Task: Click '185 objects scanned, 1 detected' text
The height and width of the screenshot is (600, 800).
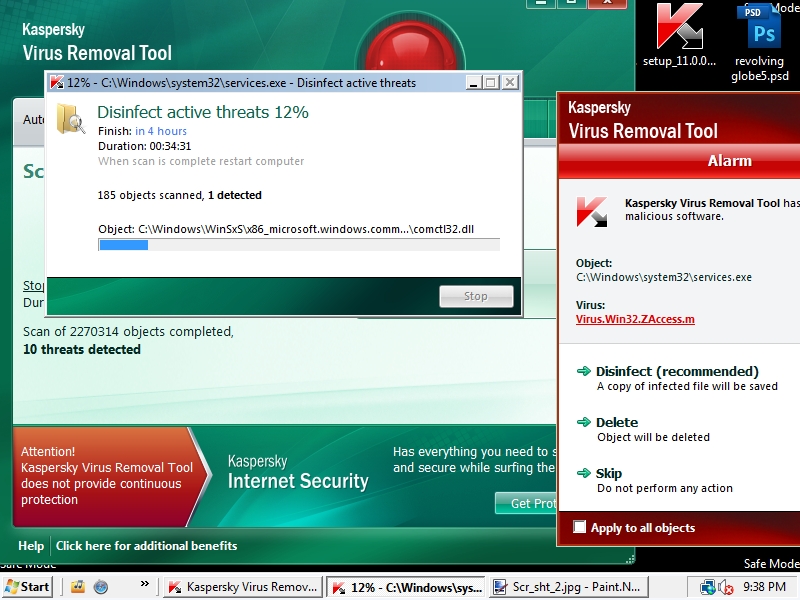Action: (x=180, y=195)
